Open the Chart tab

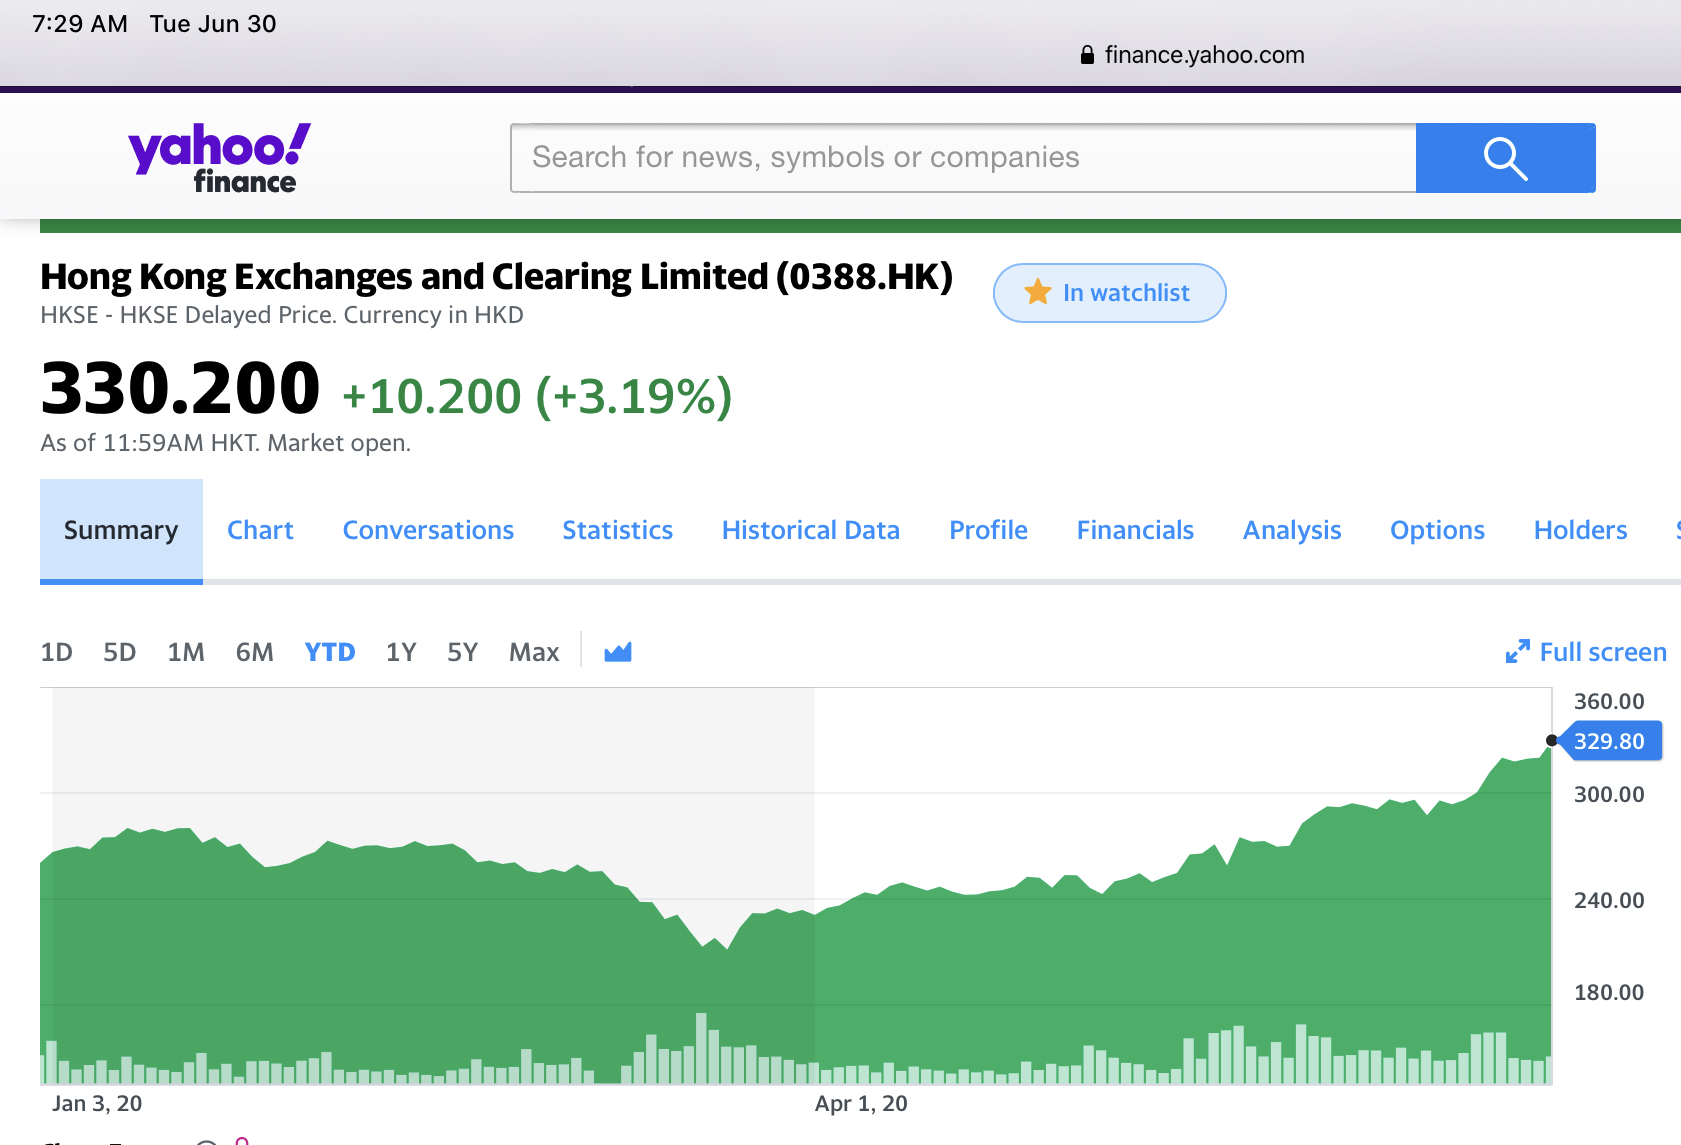pos(260,530)
